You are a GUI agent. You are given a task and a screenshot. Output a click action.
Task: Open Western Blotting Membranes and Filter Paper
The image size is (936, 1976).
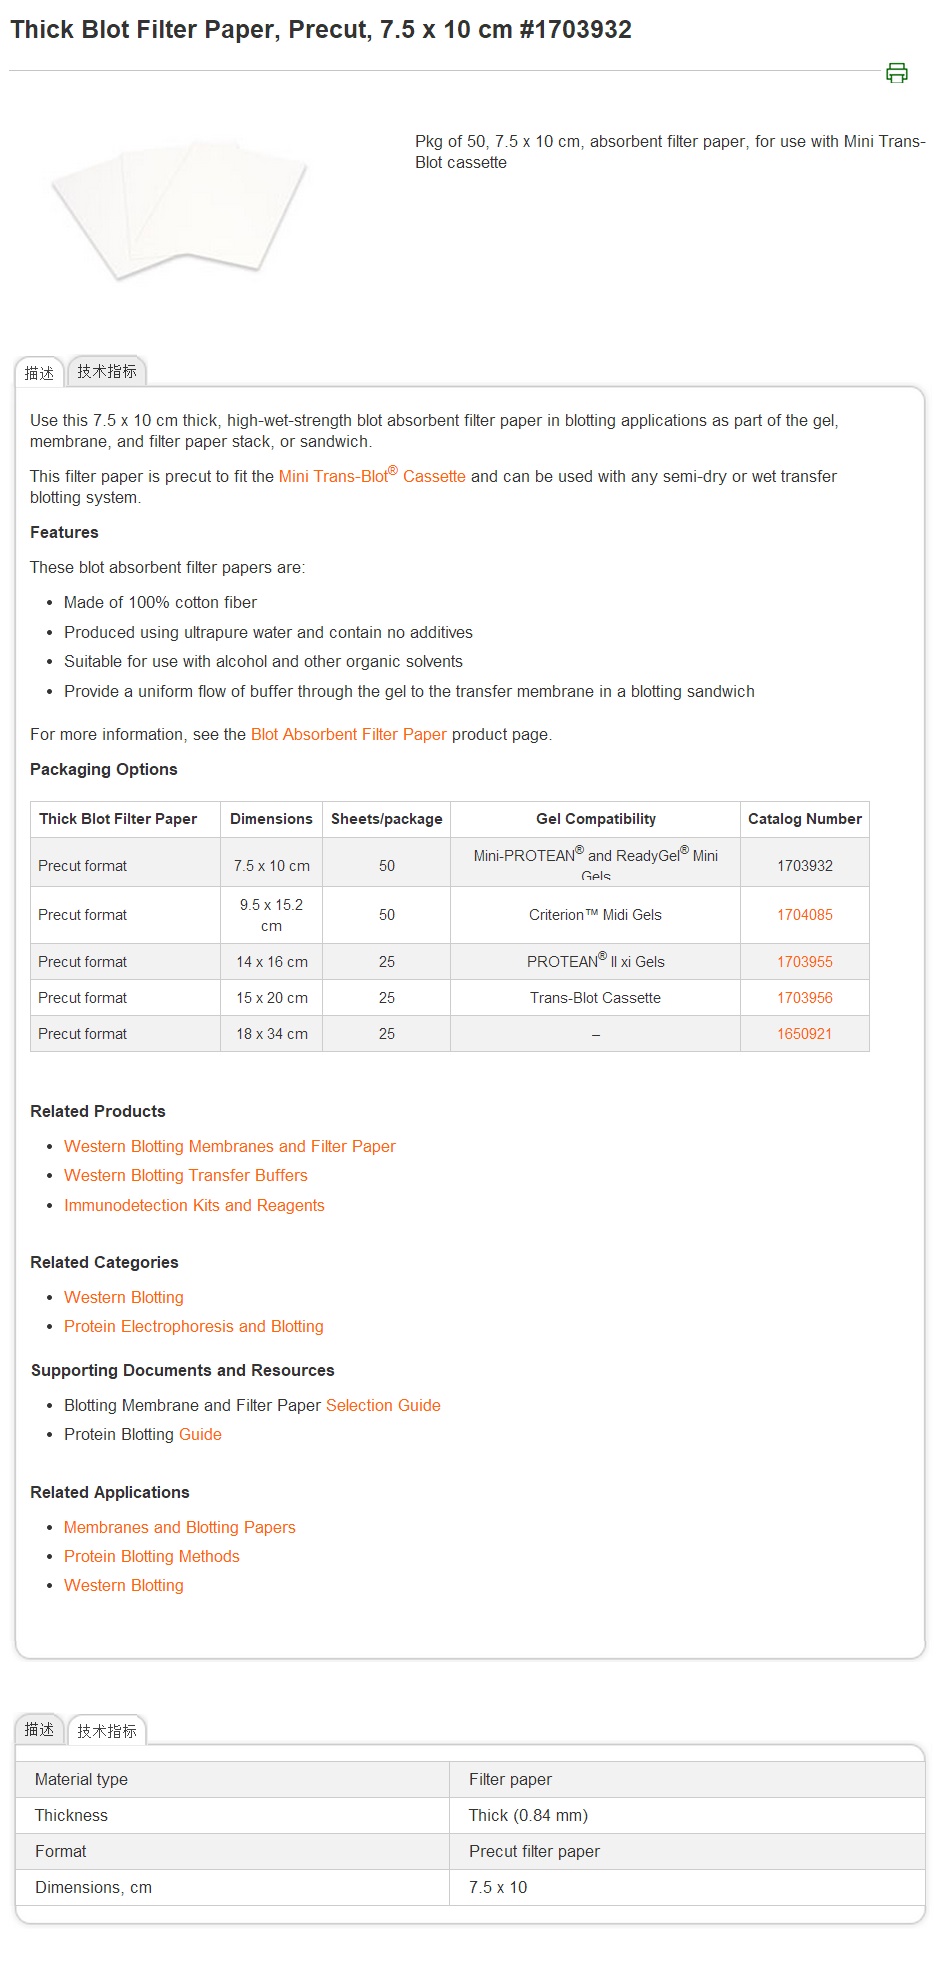pos(229,1146)
